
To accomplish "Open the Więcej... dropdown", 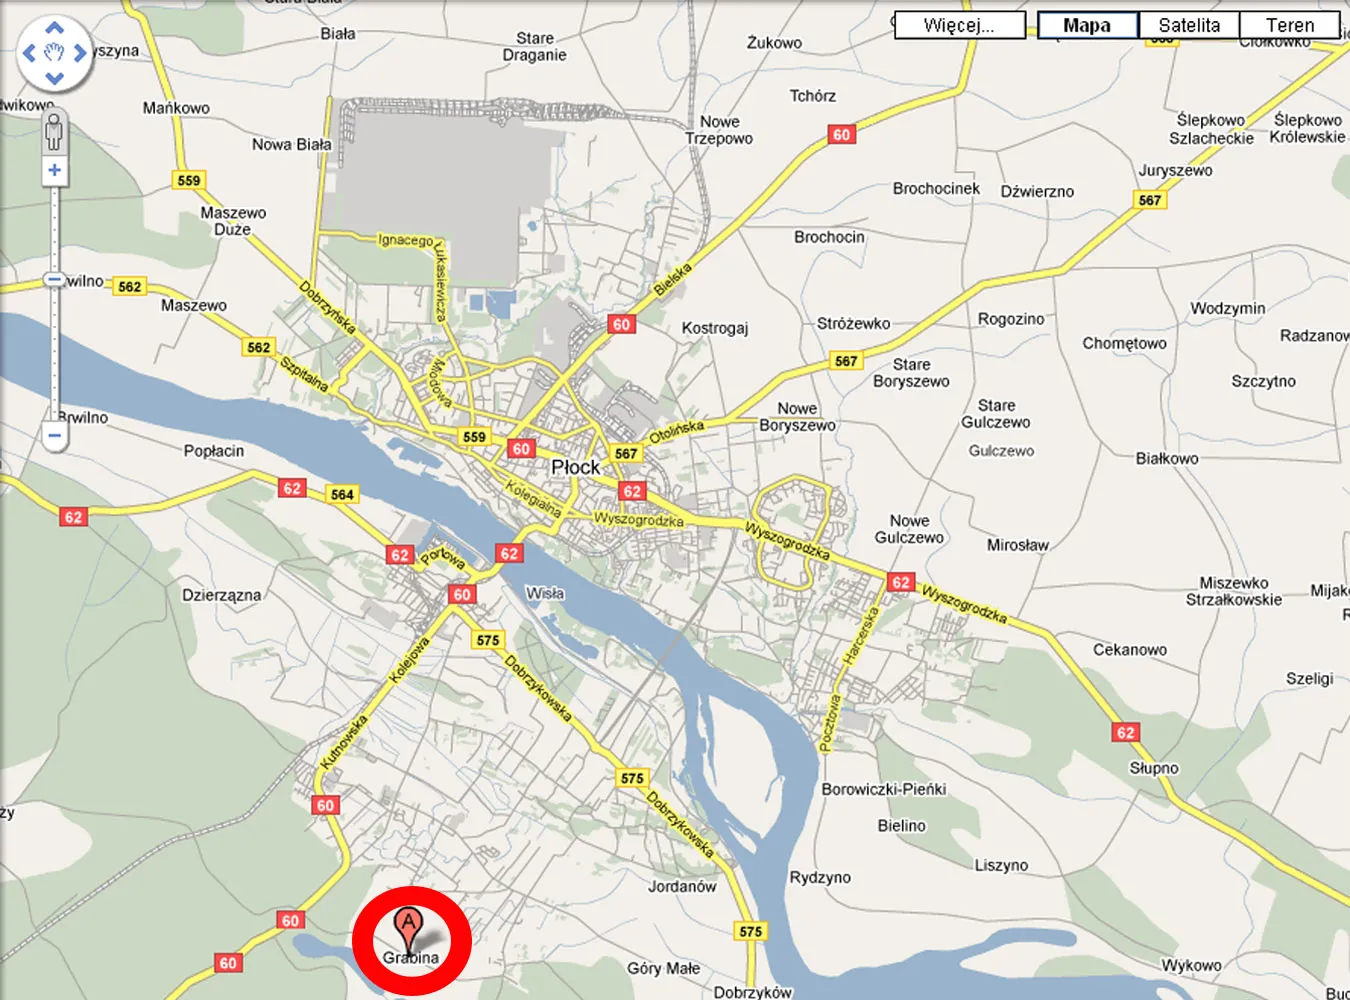I will pyautogui.click(x=960, y=26).
